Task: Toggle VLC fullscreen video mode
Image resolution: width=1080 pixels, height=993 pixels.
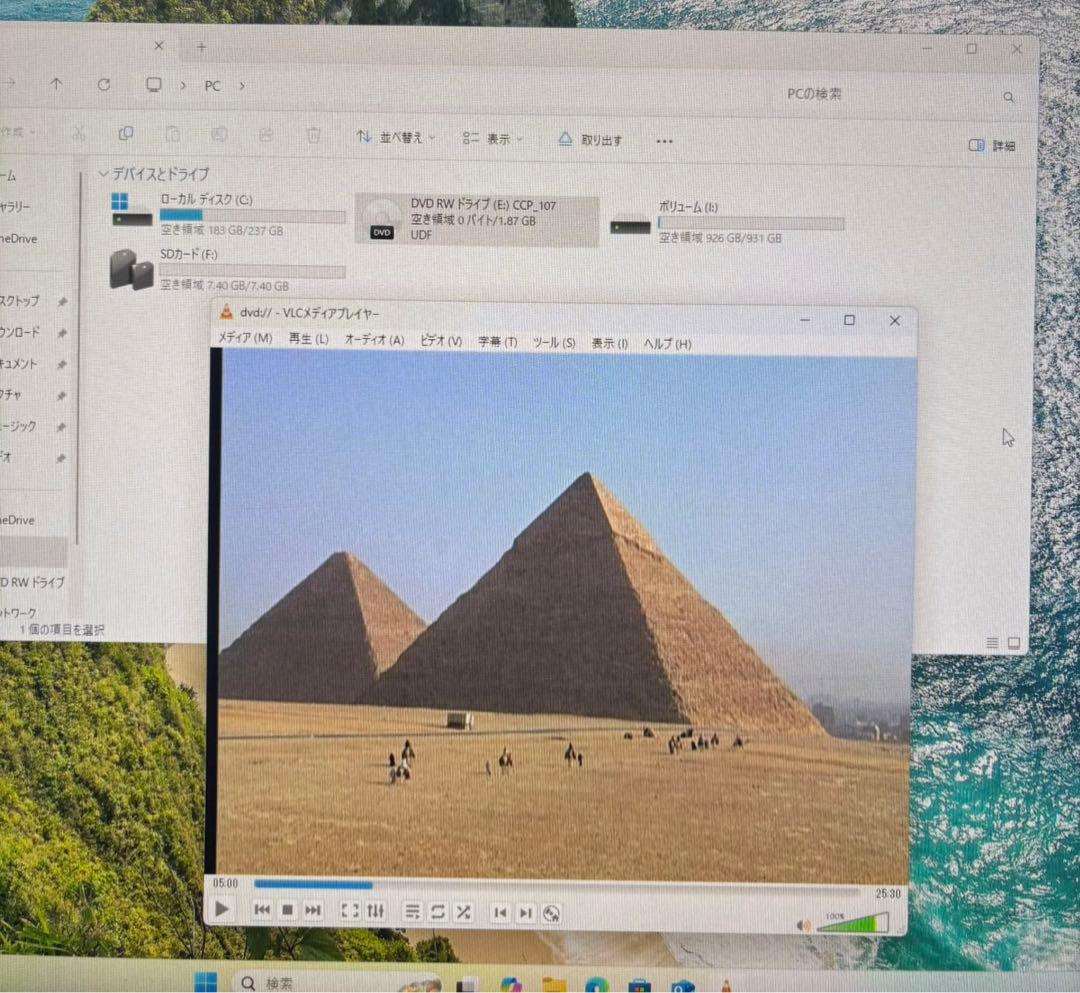Action: pyautogui.click(x=350, y=910)
